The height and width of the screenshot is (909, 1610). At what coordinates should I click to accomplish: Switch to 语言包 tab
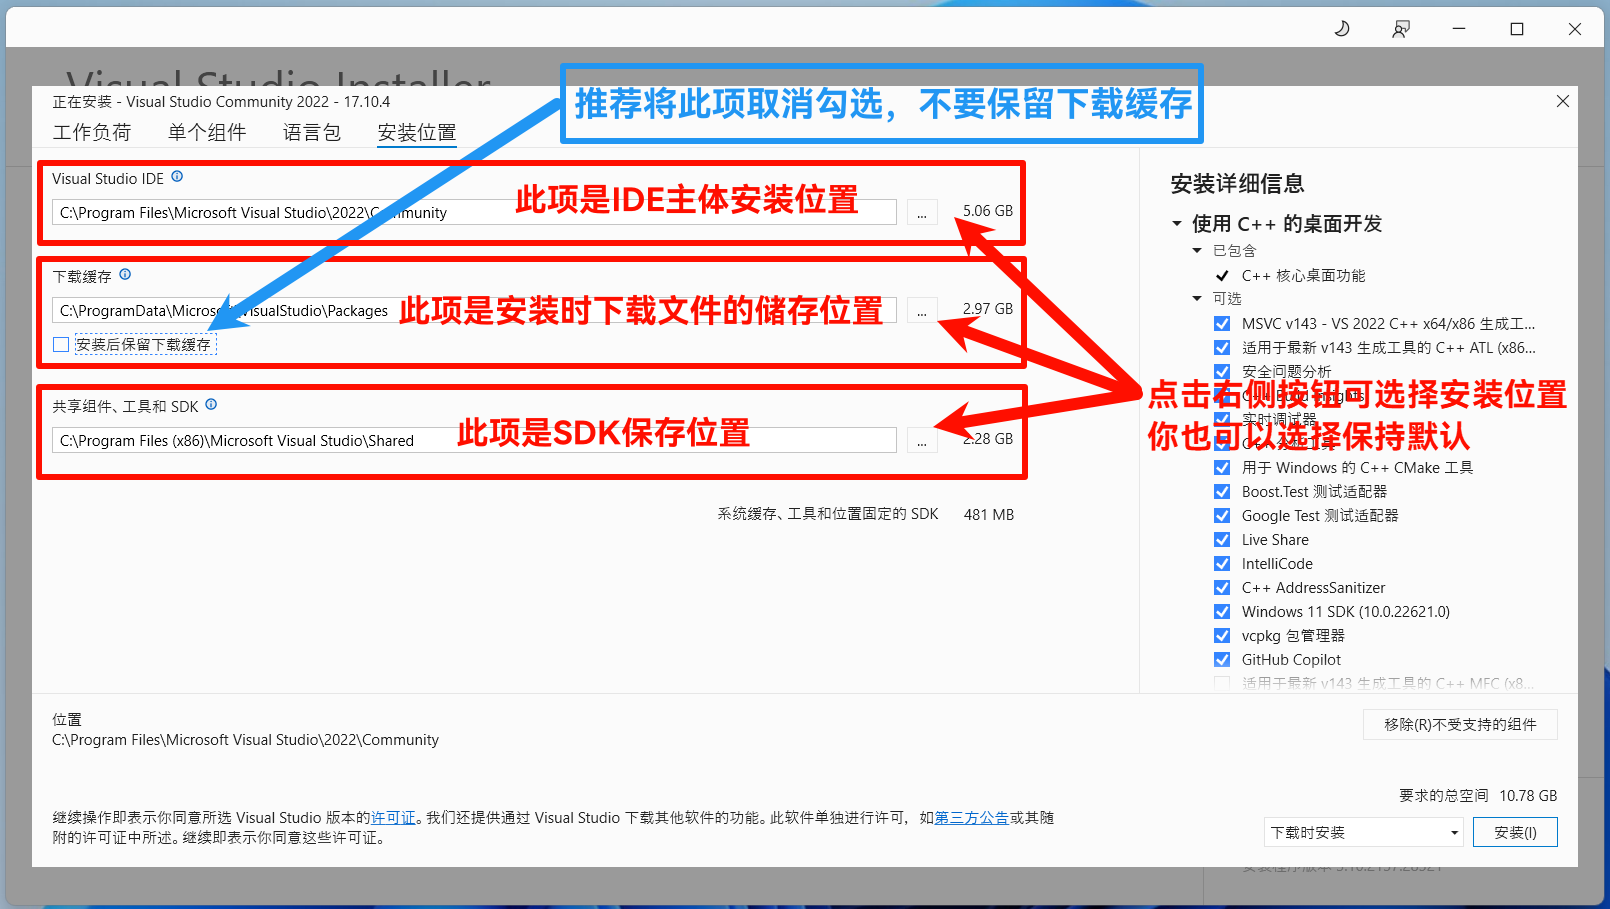(312, 132)
